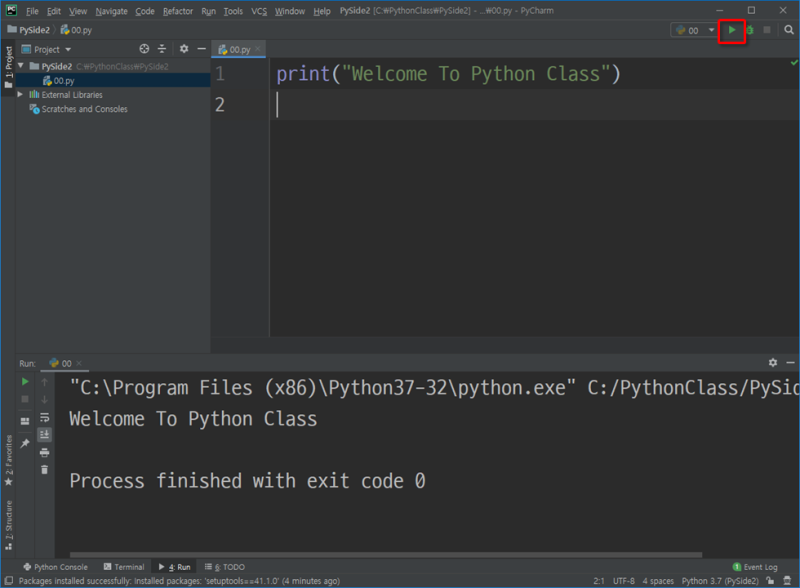This screenshot has height=588, width=800.
Task: Run the 00 script with green play button
Action: click(x=732, y=30)
